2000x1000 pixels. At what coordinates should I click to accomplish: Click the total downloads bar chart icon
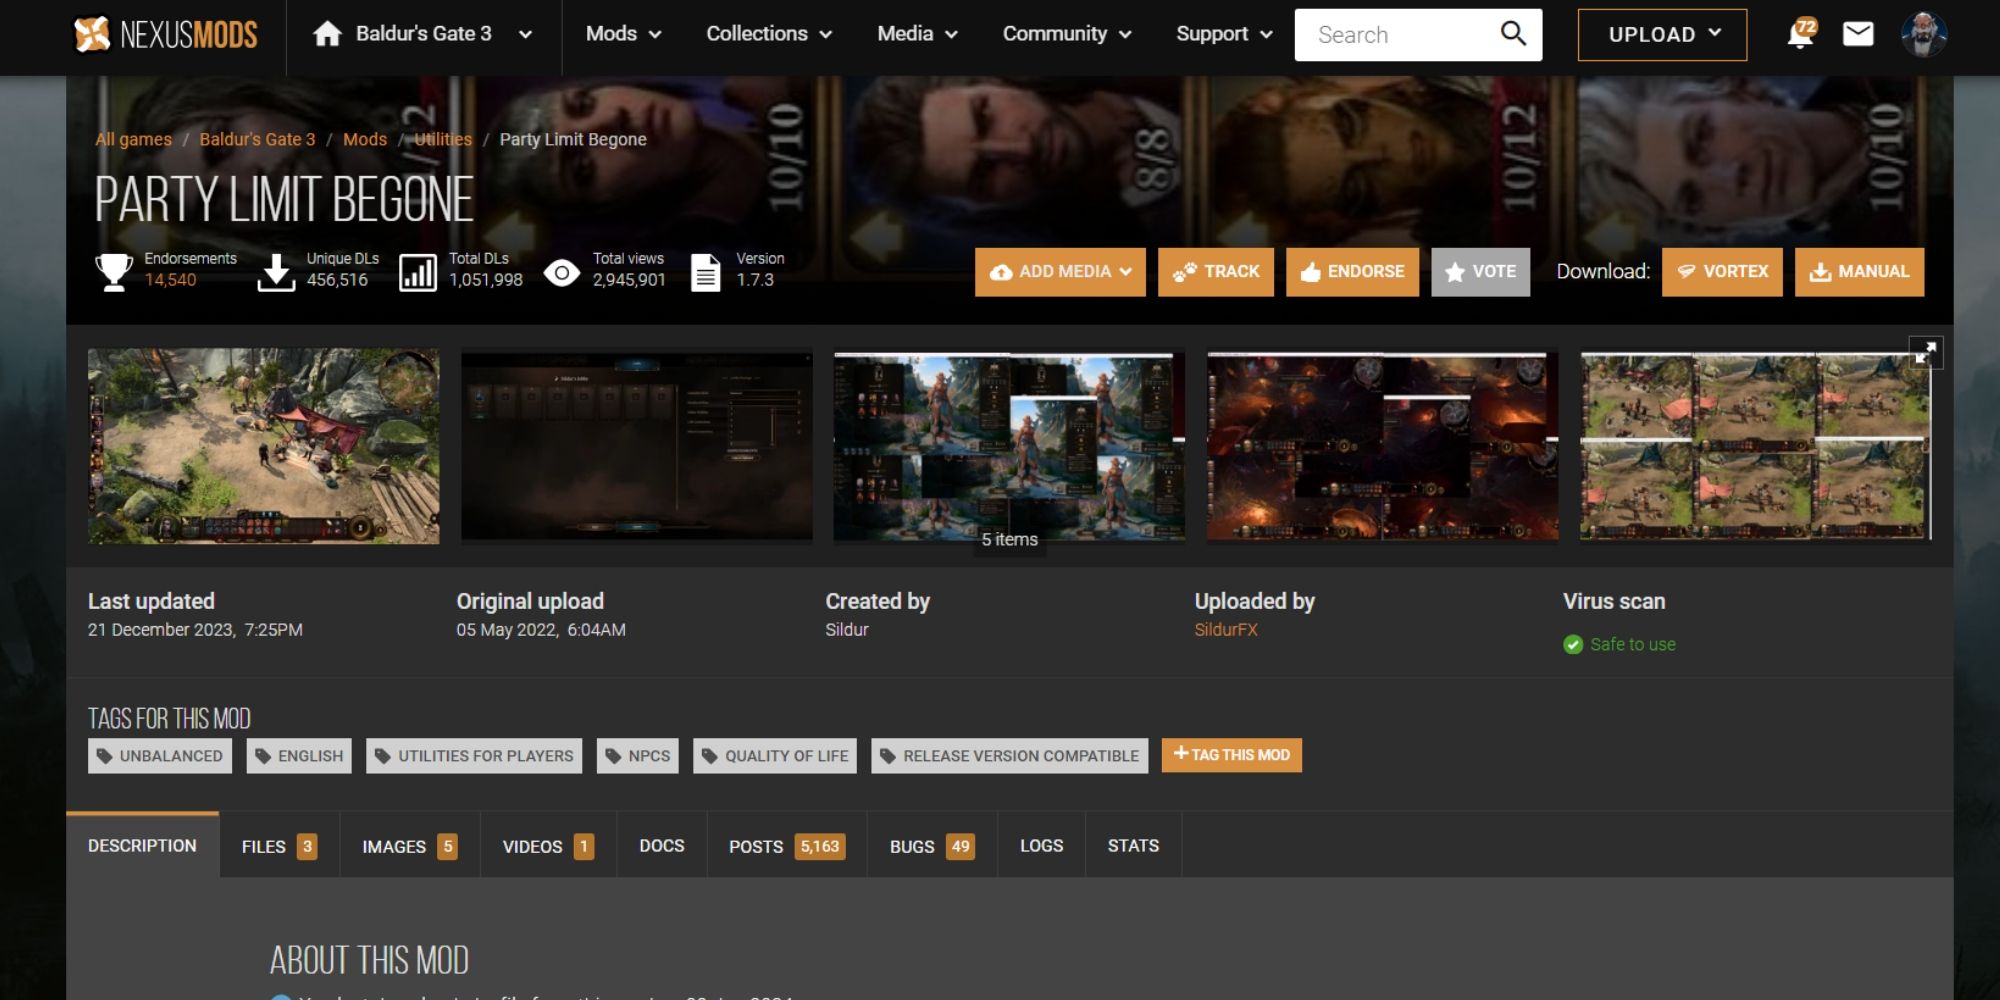(x=418, y=272)
